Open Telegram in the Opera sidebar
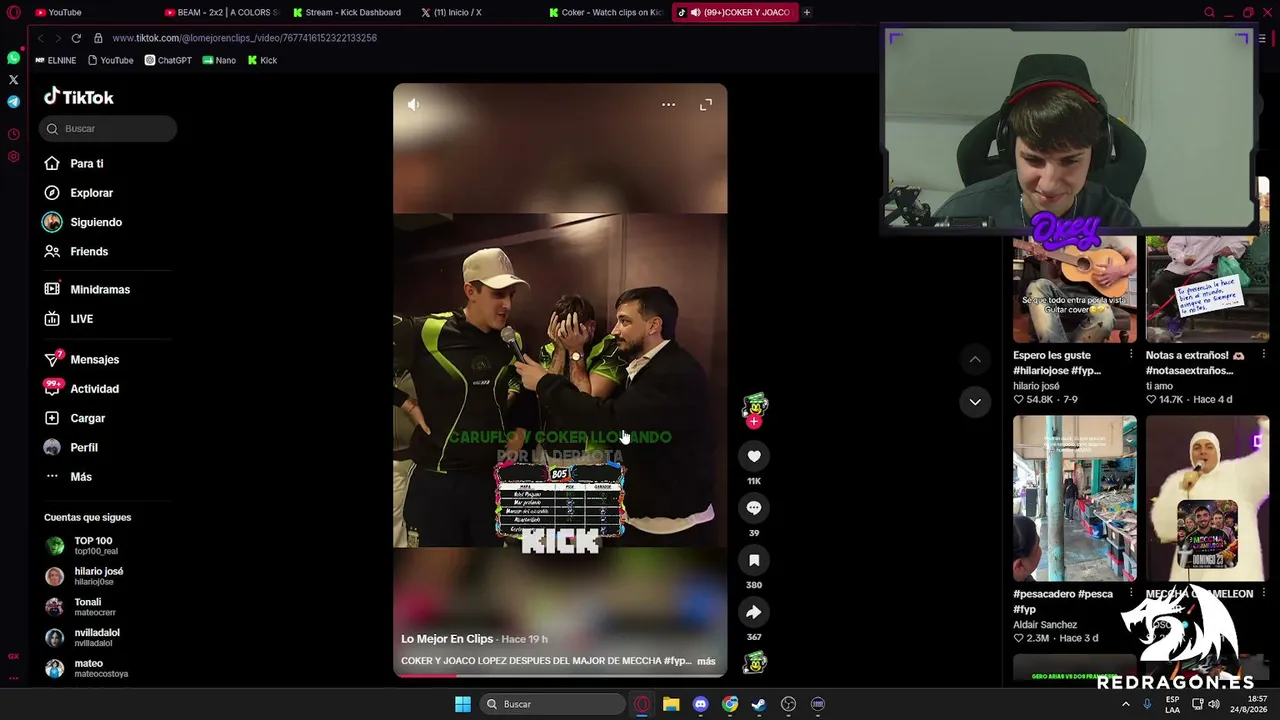Viewport: 1280px width, 720px height. pyautogui.click(x=13, y=102)
